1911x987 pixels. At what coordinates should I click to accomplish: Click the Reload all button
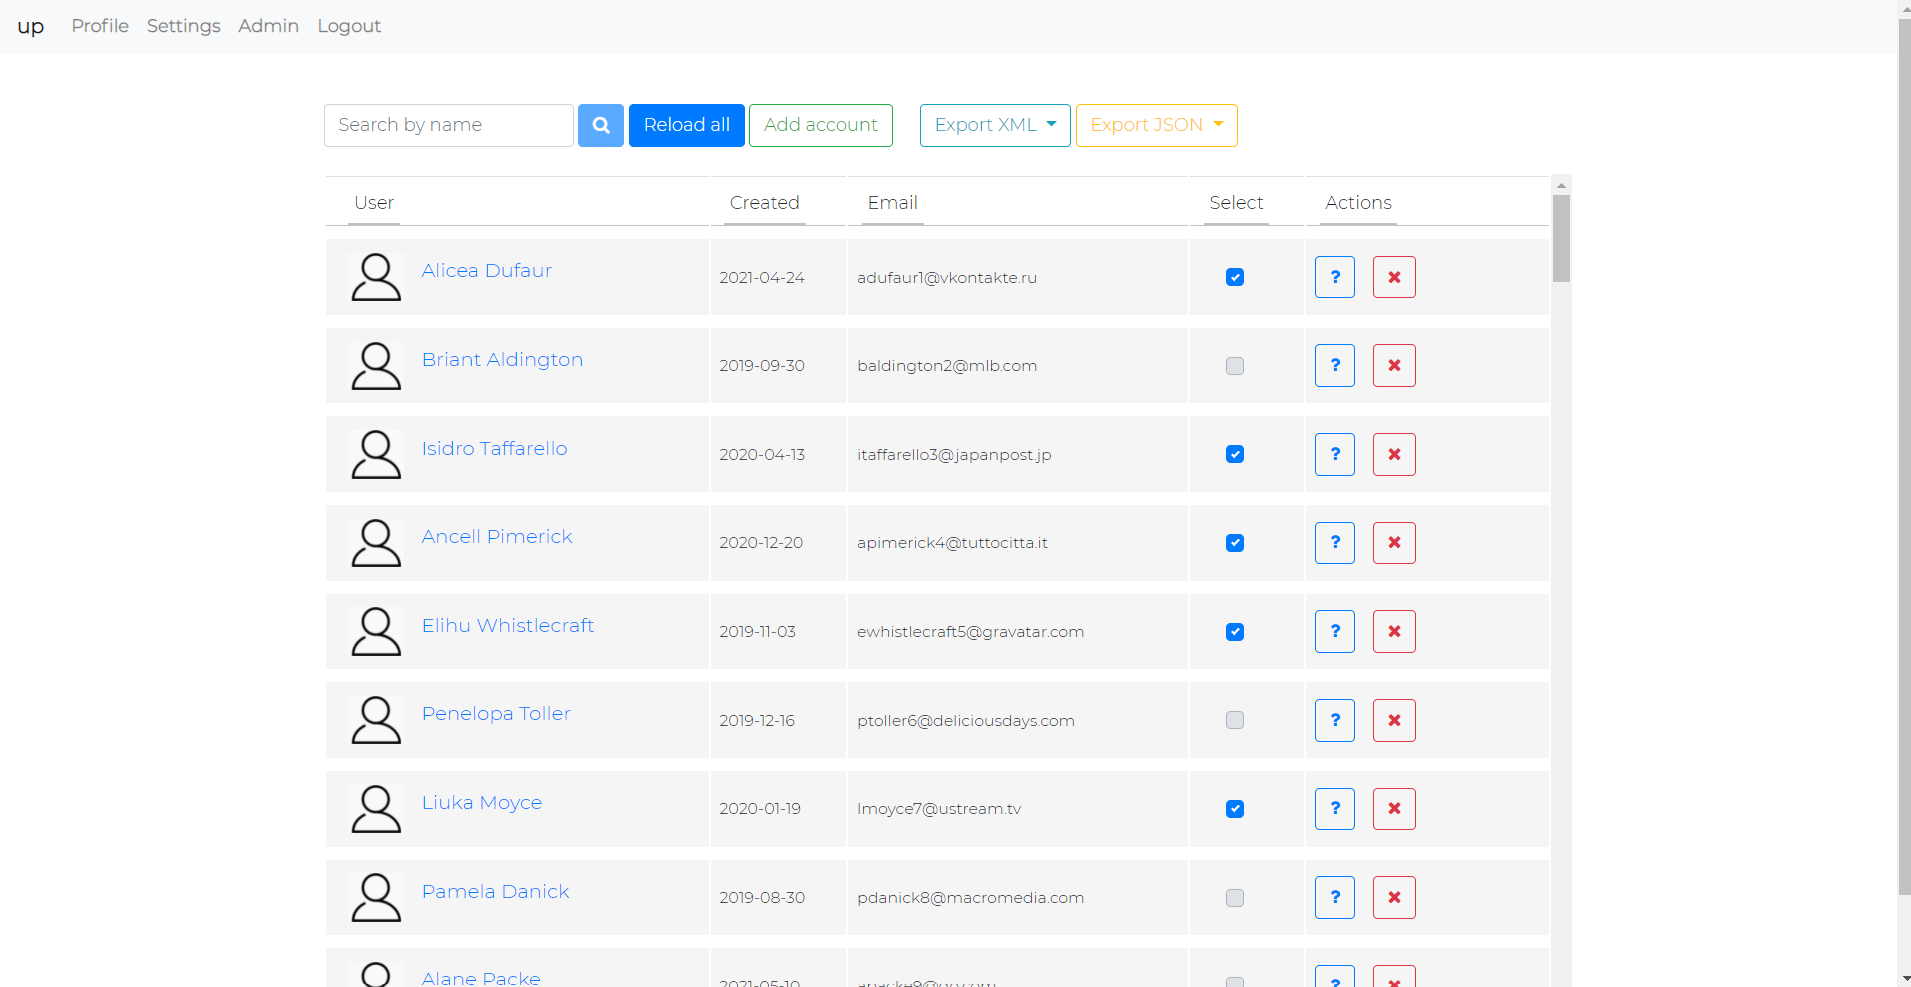coord(687,125)
